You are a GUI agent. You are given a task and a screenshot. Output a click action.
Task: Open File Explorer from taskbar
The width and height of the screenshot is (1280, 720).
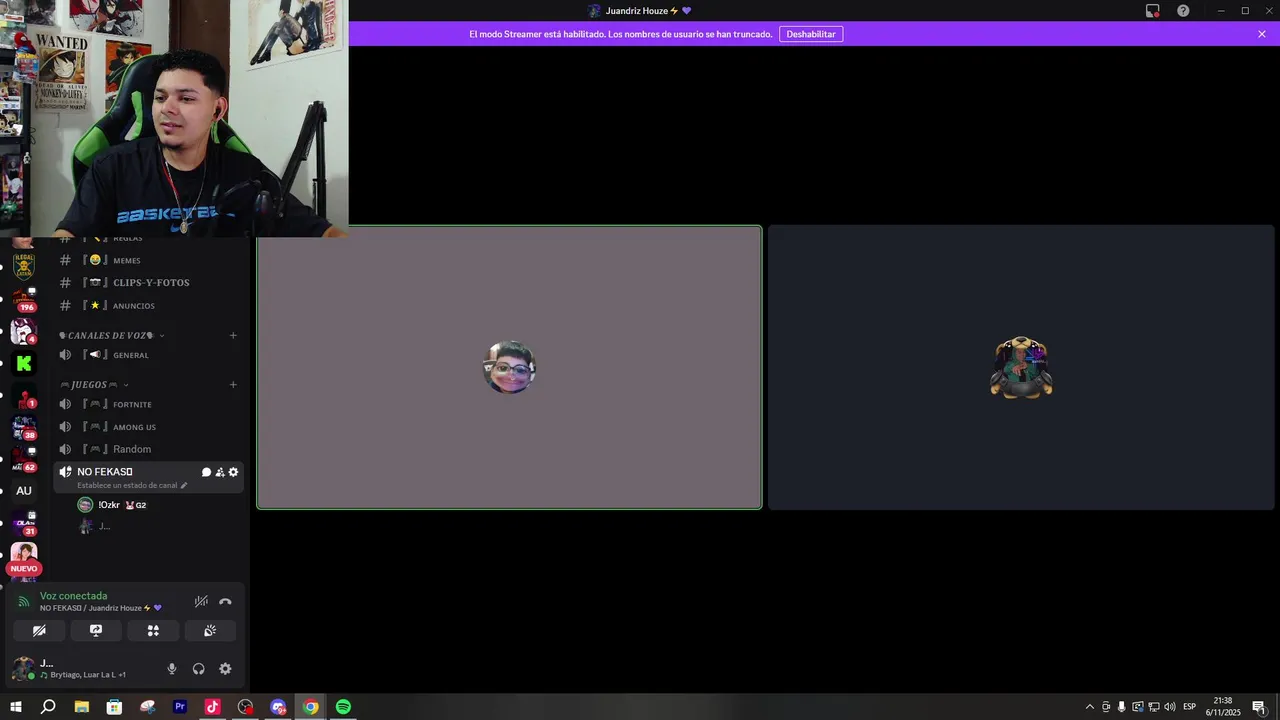(x=82, y=707)
